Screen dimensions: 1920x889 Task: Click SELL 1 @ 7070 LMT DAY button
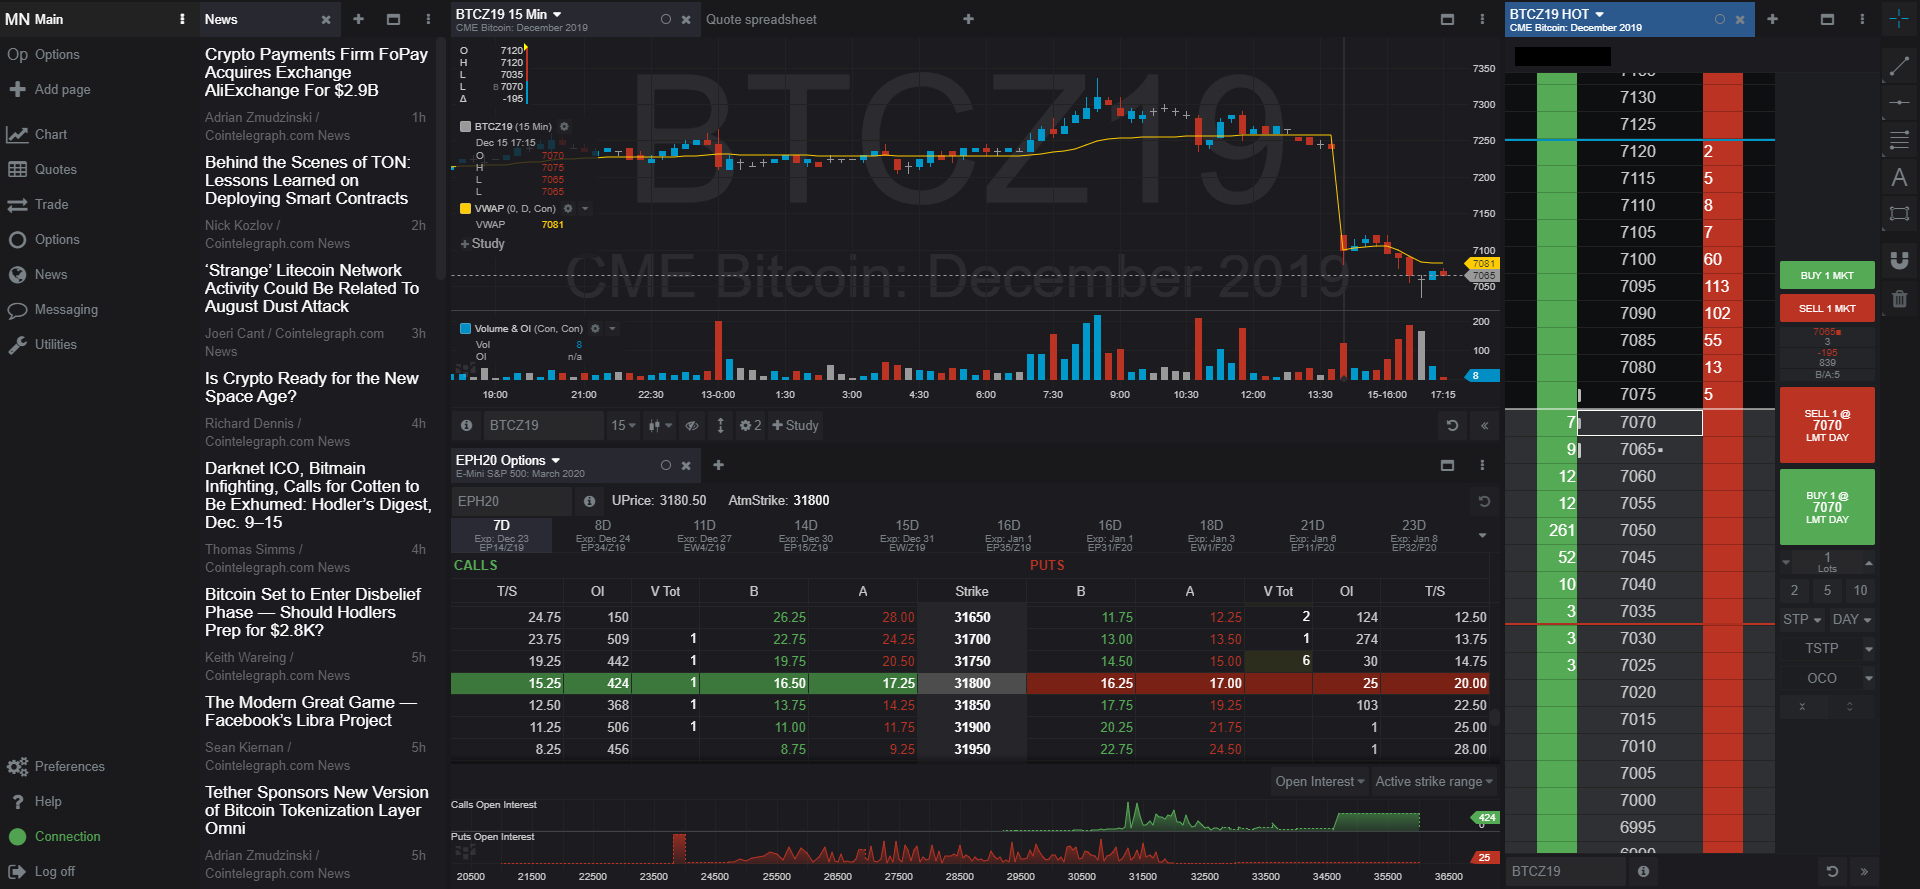1827,425
